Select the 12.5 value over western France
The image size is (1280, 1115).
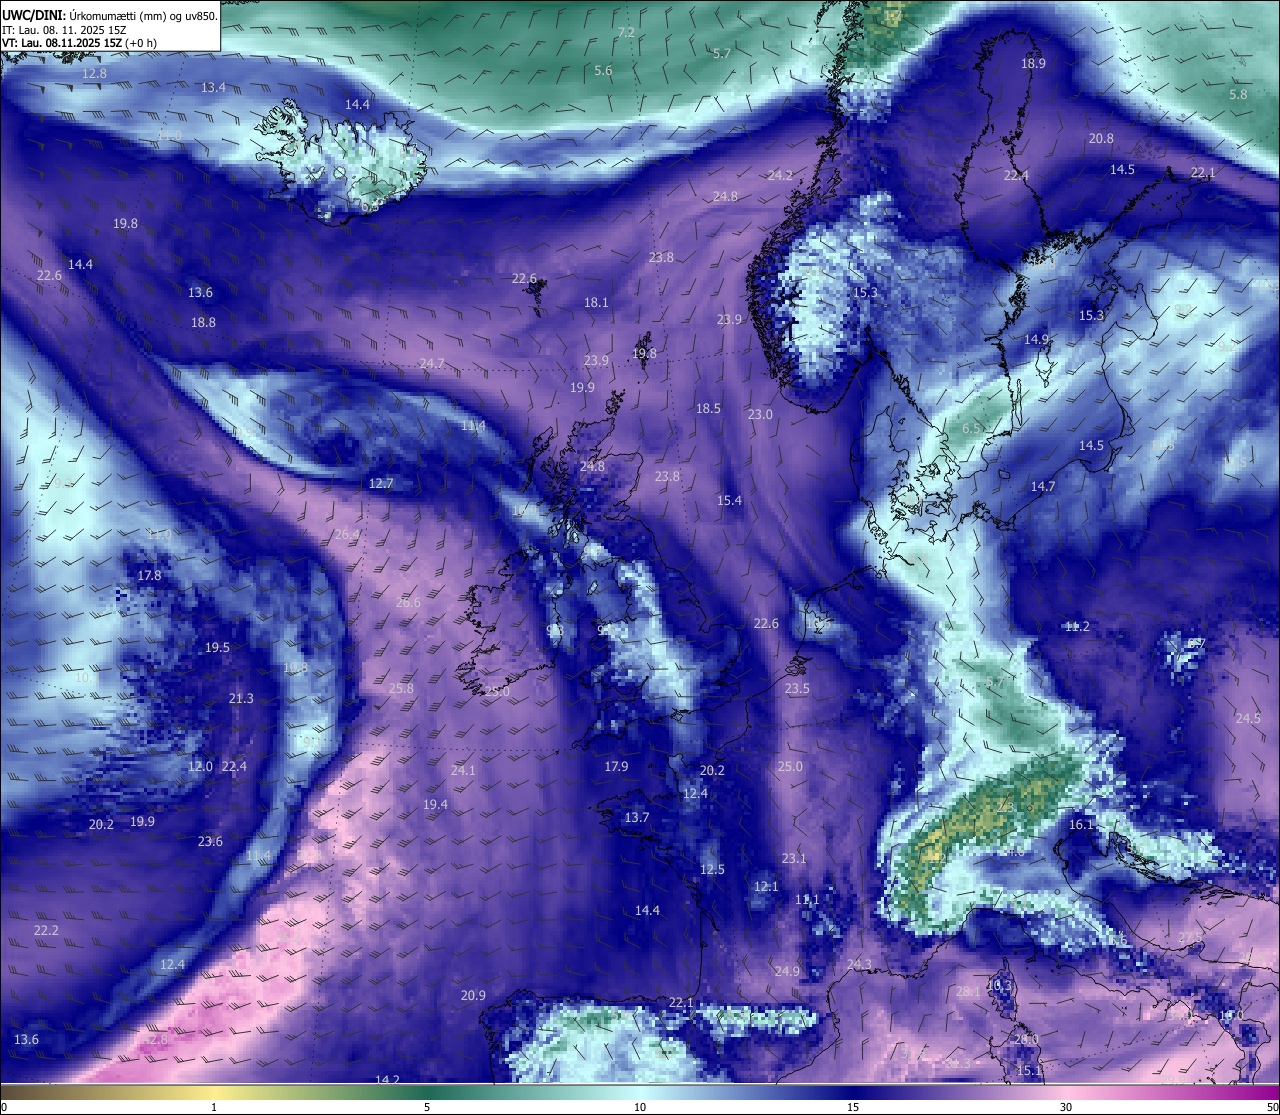tap(712, 870)
